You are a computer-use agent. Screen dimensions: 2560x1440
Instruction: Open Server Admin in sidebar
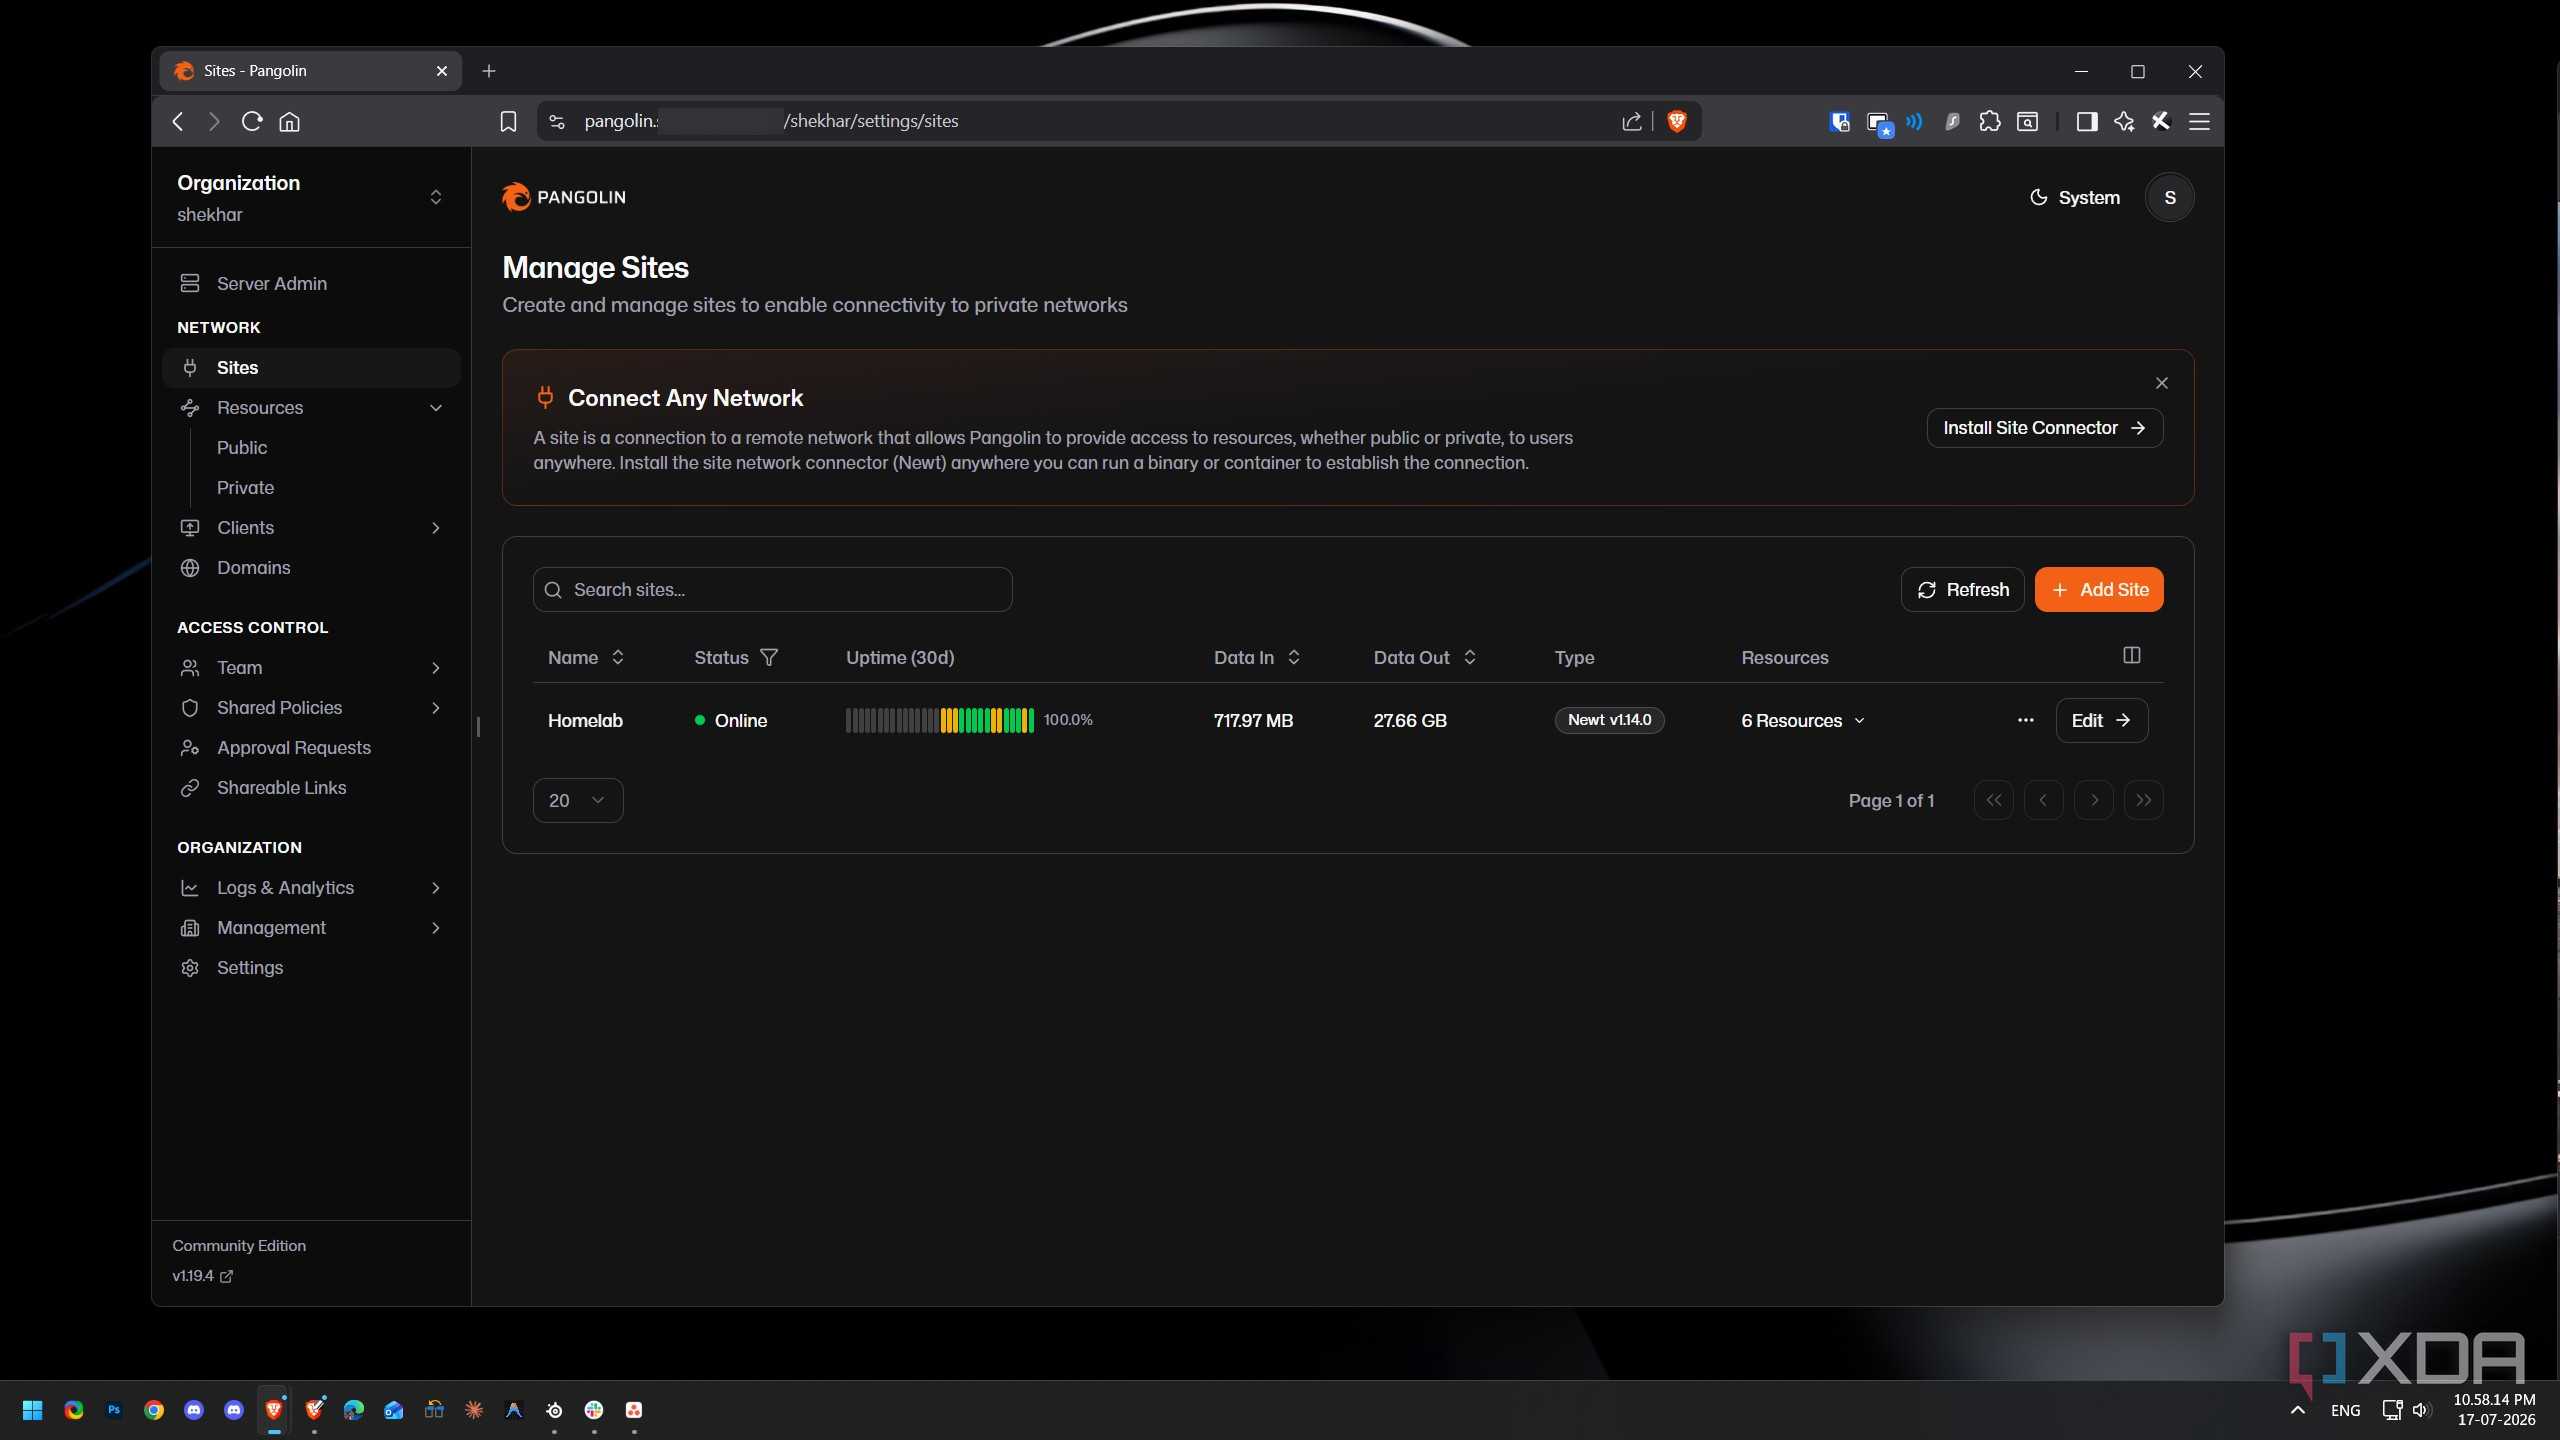311,283
